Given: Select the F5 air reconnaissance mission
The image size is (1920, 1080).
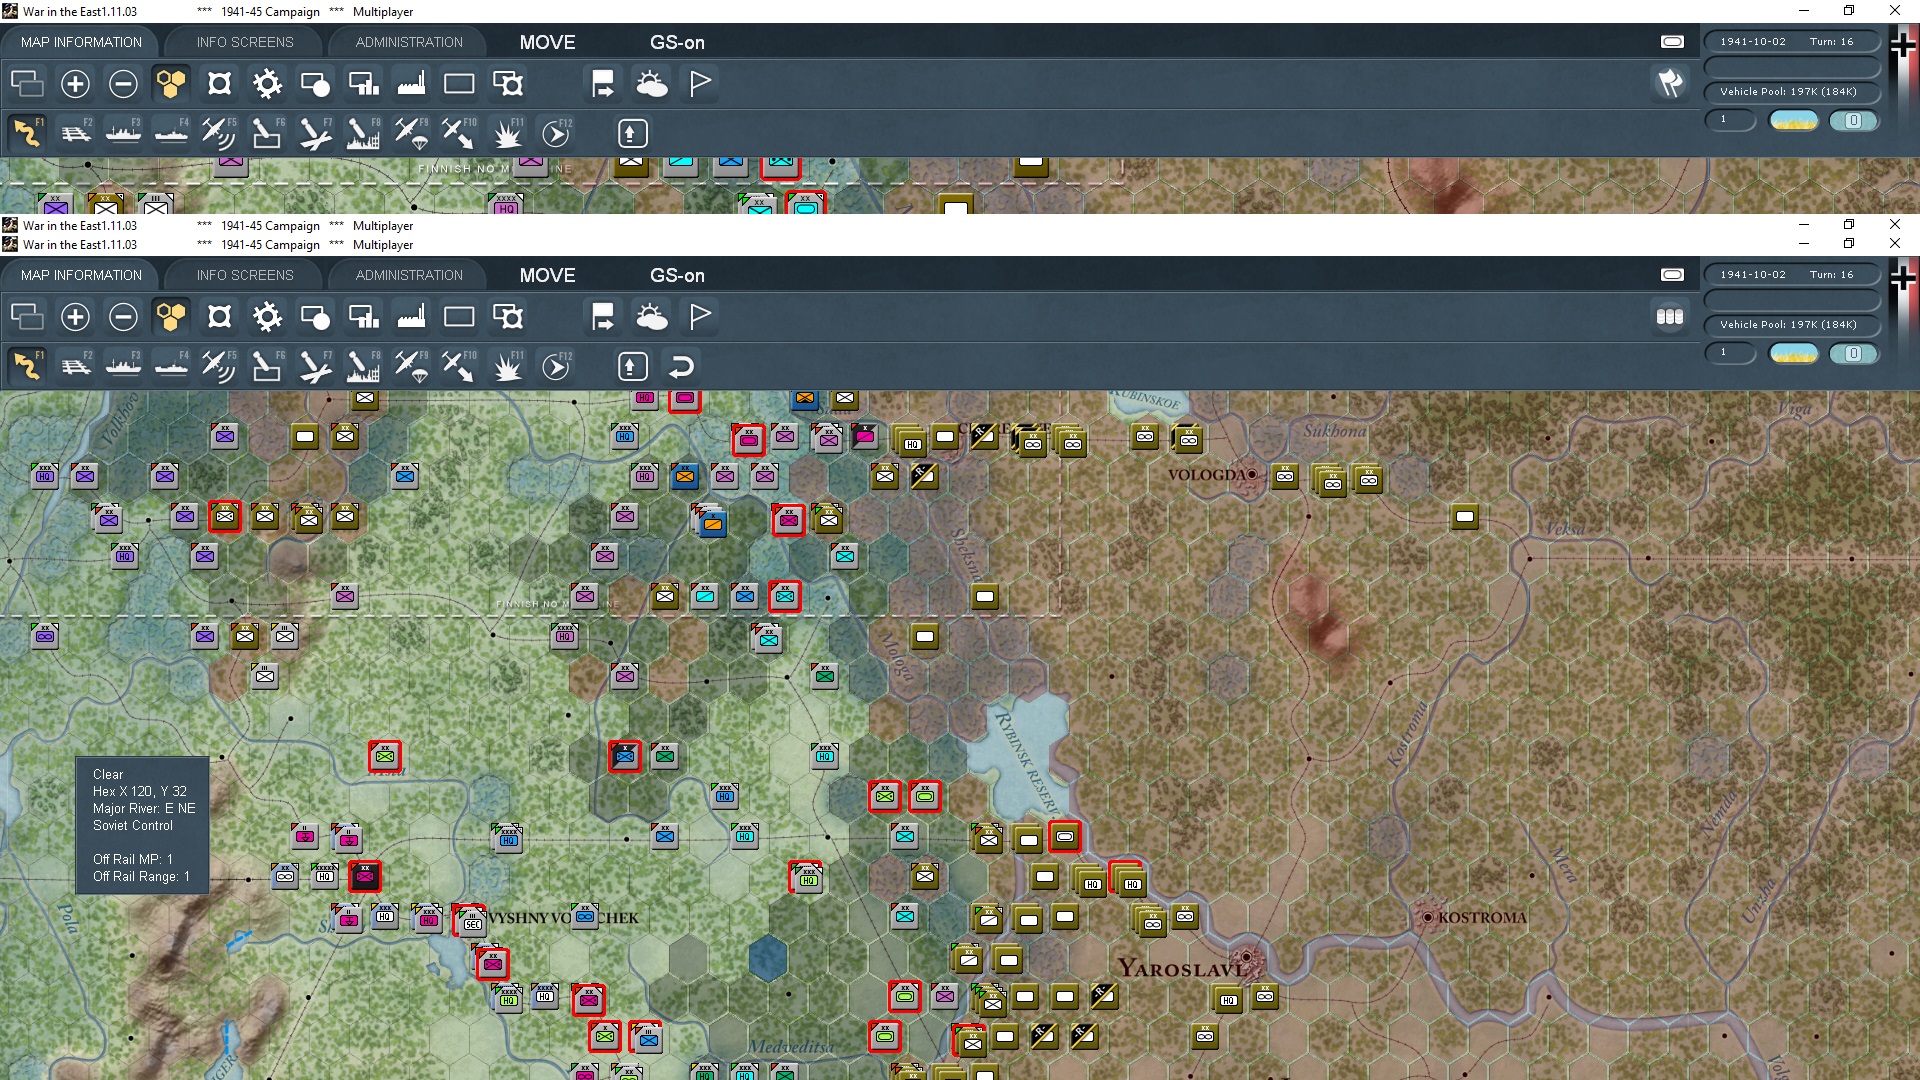Looking at the screenshot, I should point(219,366).
